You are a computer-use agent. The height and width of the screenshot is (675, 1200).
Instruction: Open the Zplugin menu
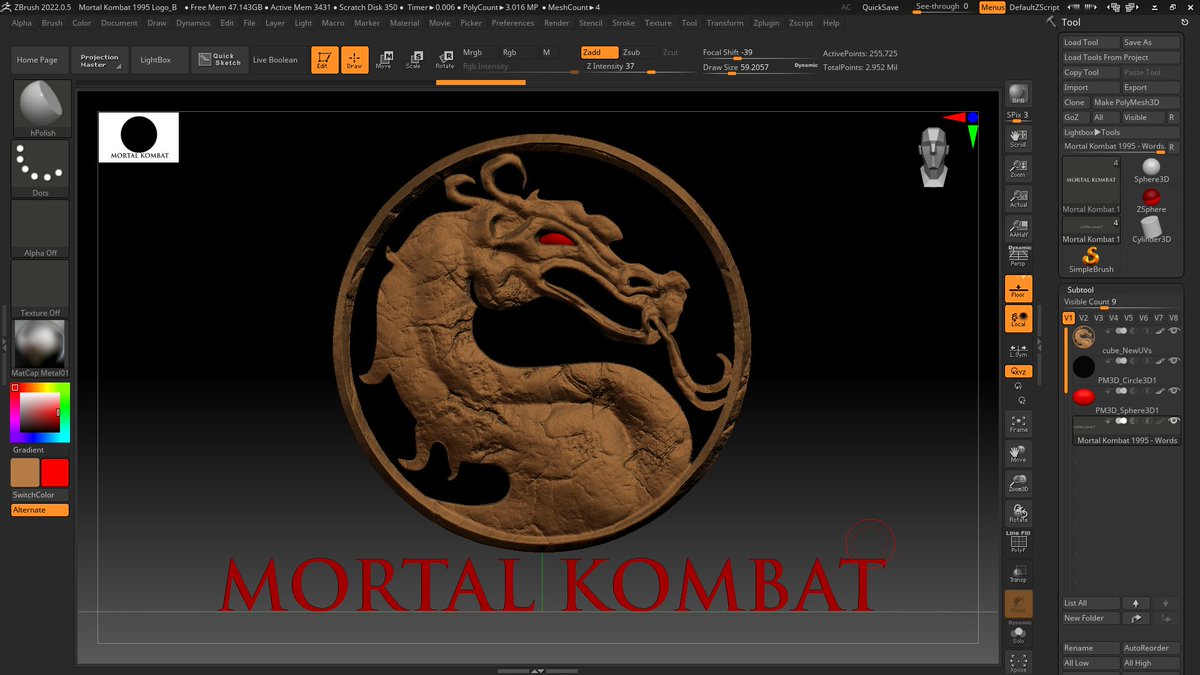coord(767,22)
